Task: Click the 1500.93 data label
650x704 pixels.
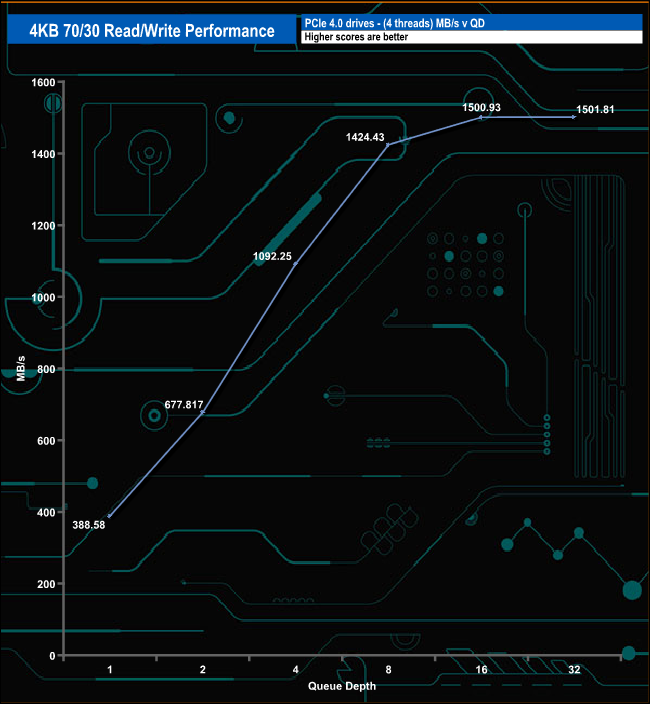Action: [481, 107]
